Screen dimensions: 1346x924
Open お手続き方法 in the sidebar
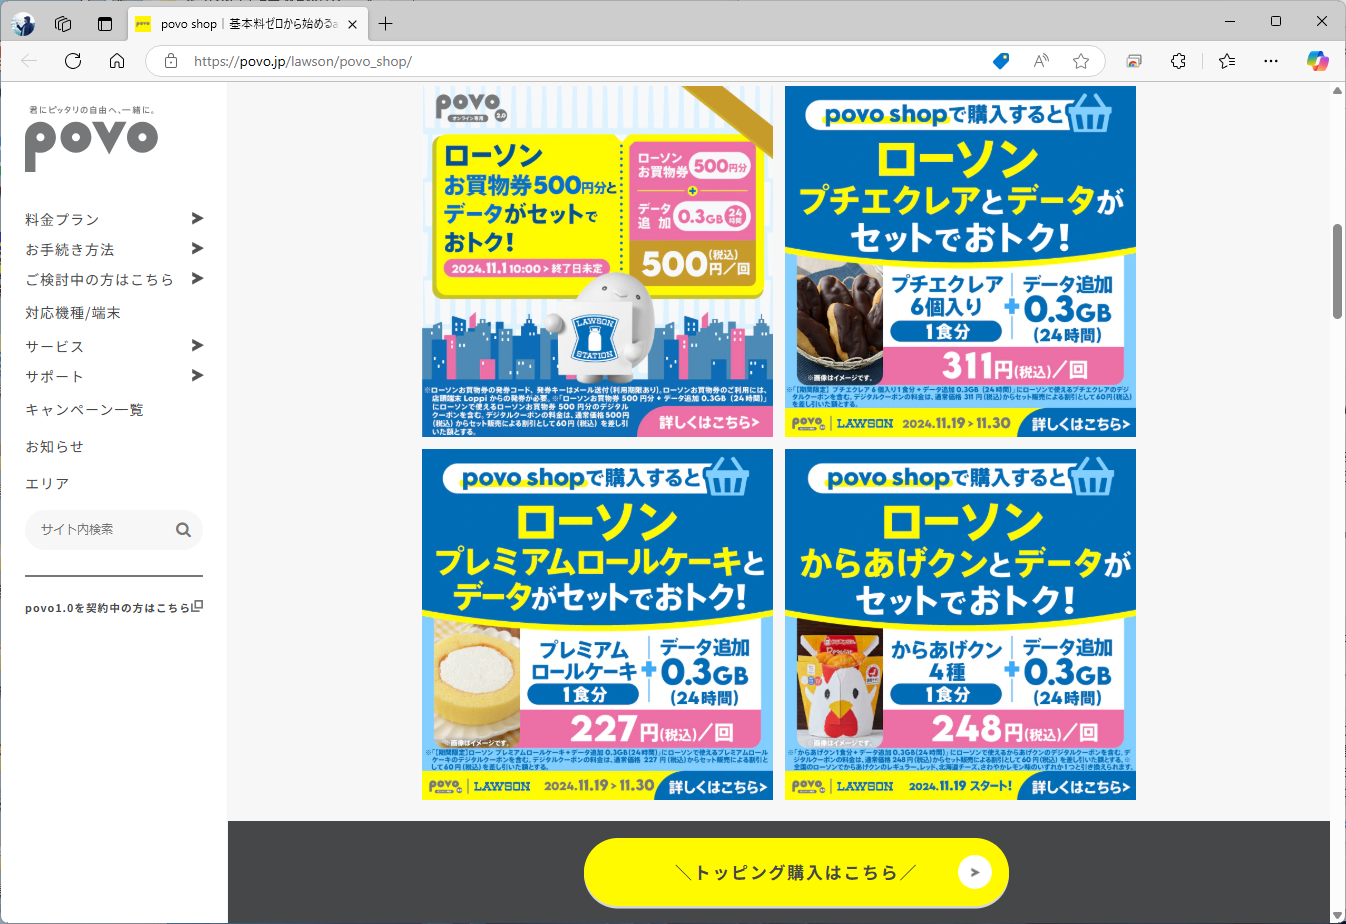click(70, 249)
